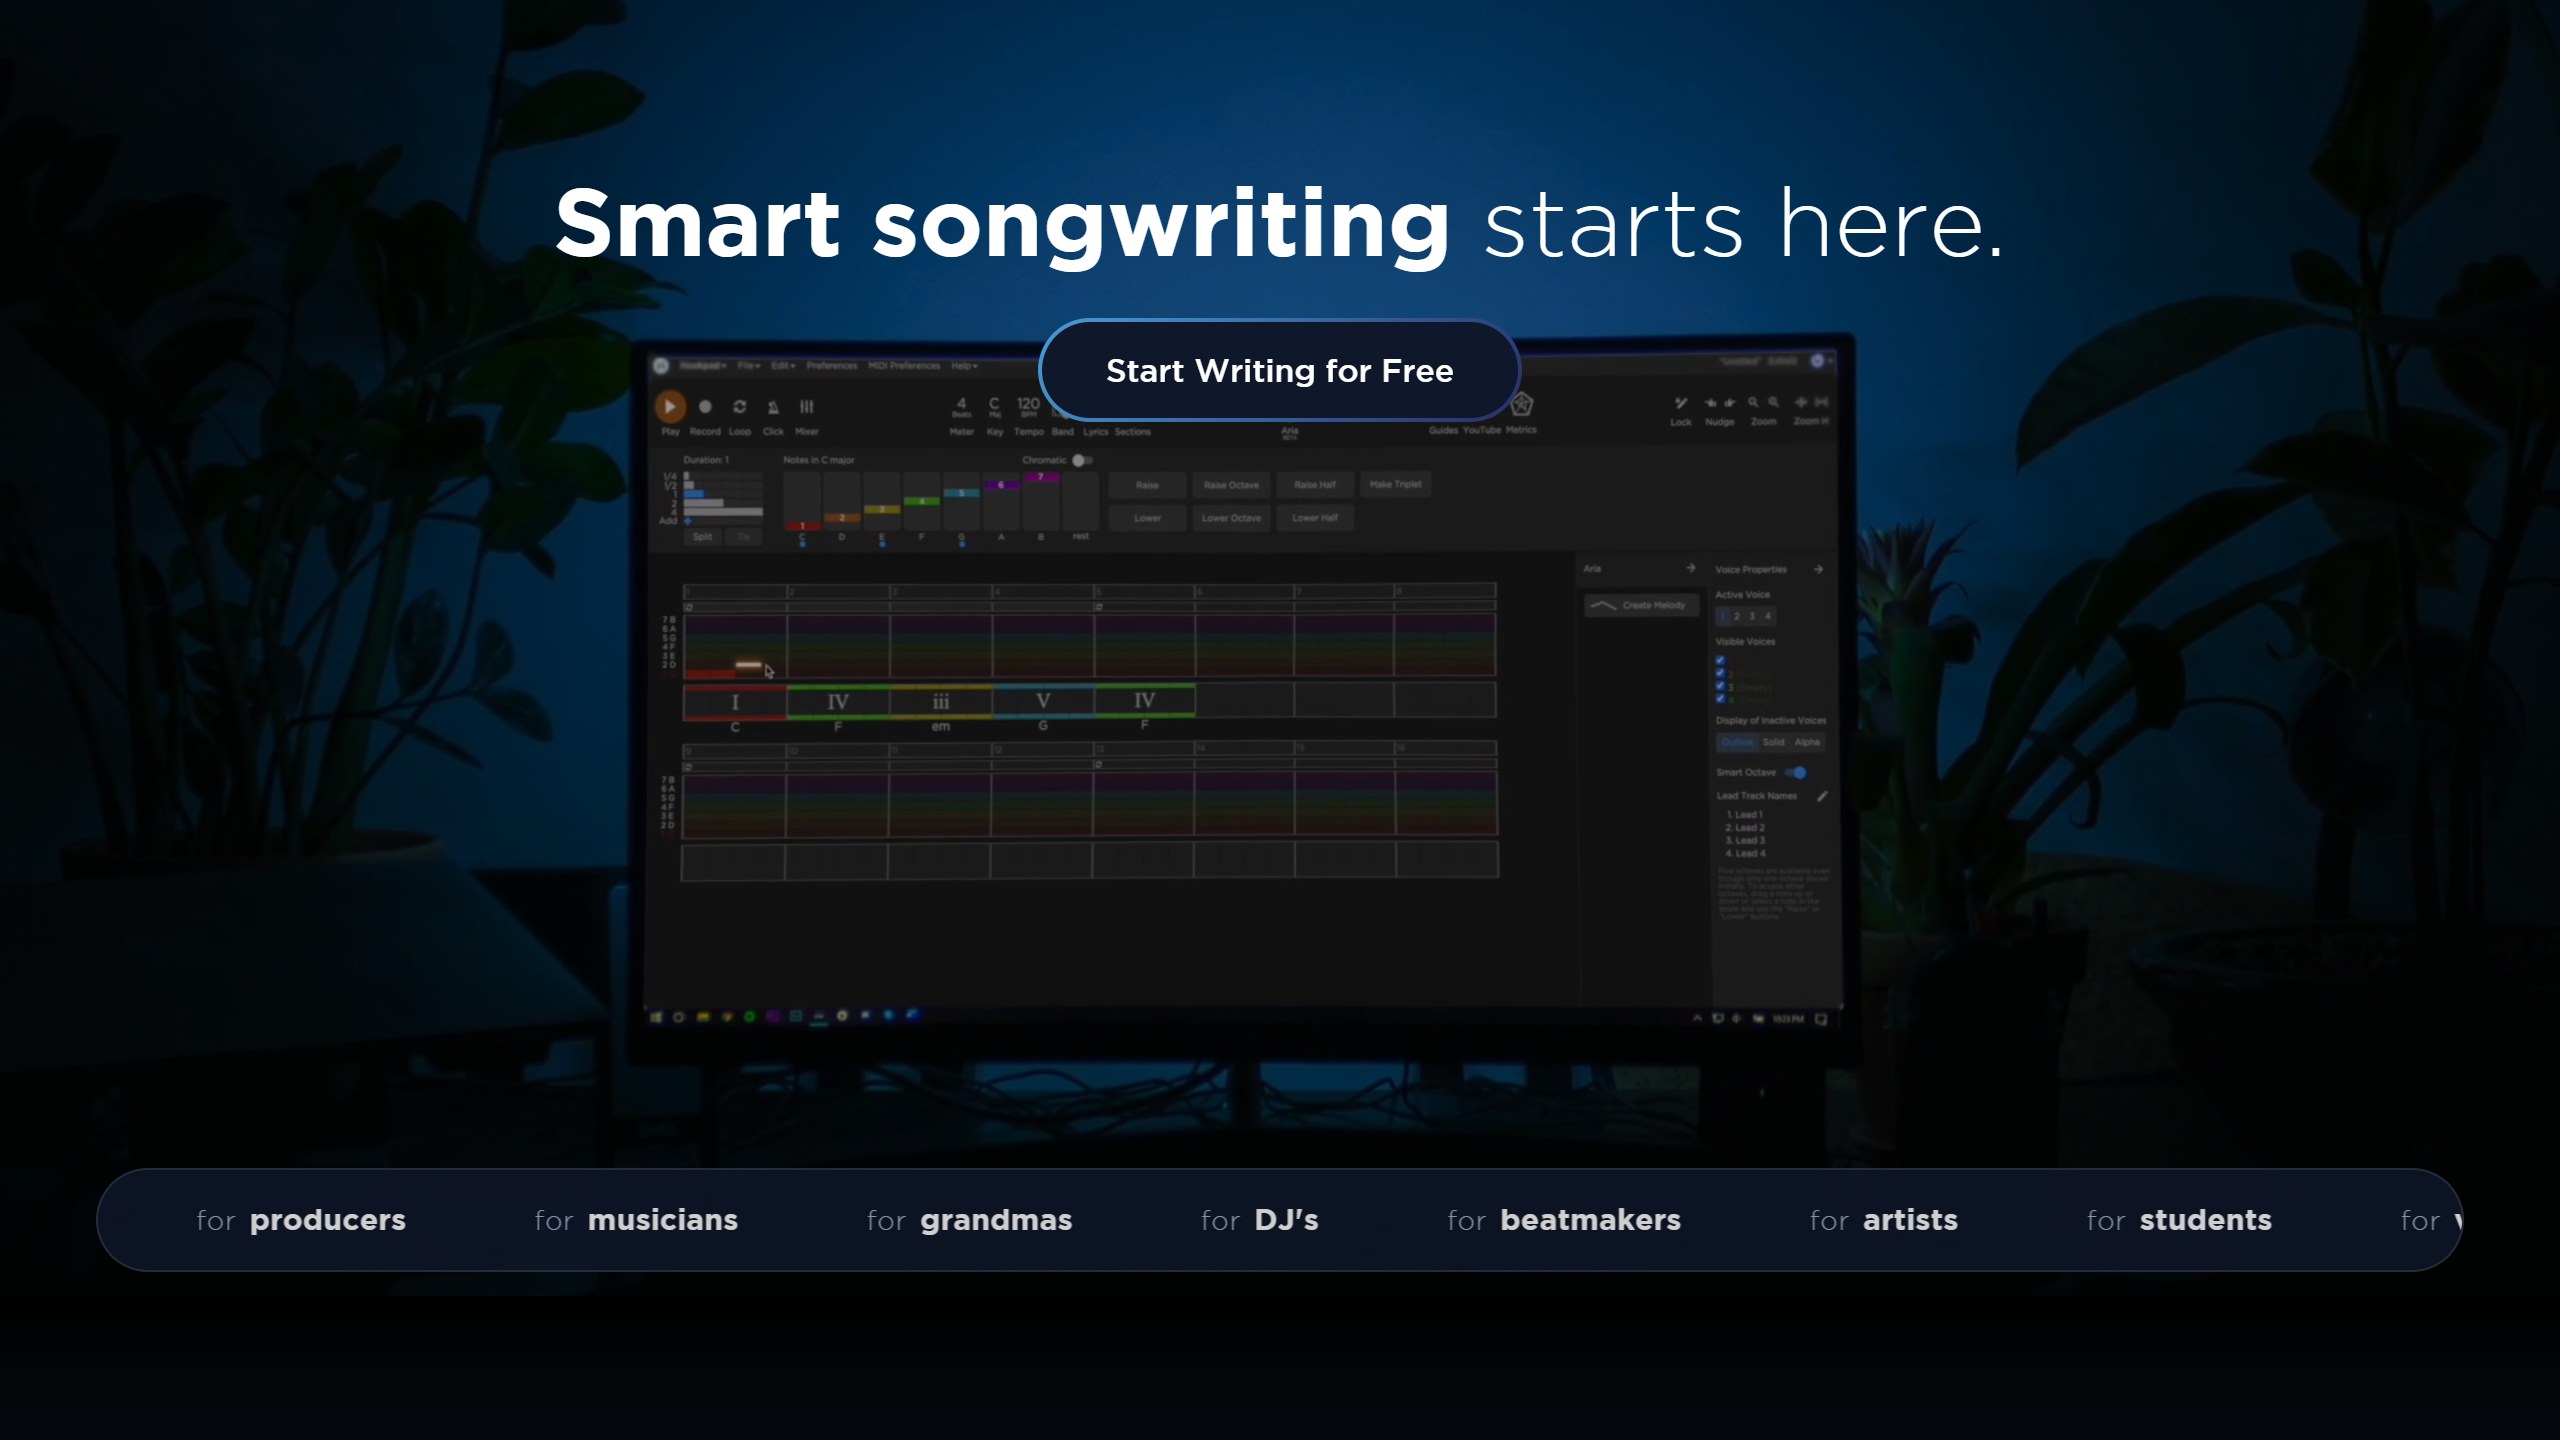Click the Lower Half button
This screenshot has height=1440, width=2560.
coord(1315,518)
